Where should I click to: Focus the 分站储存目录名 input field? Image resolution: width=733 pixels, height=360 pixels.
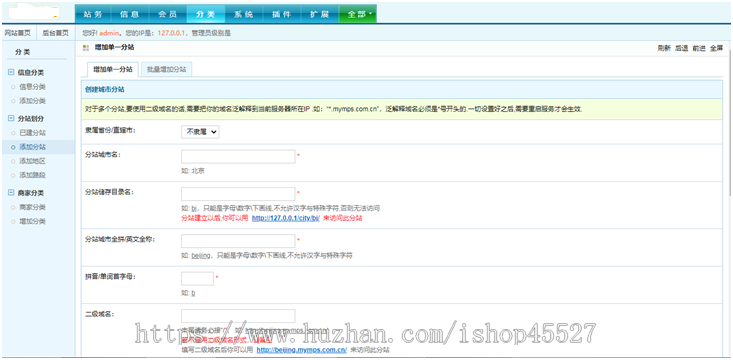pyautogui.click(x=238, y=194)
